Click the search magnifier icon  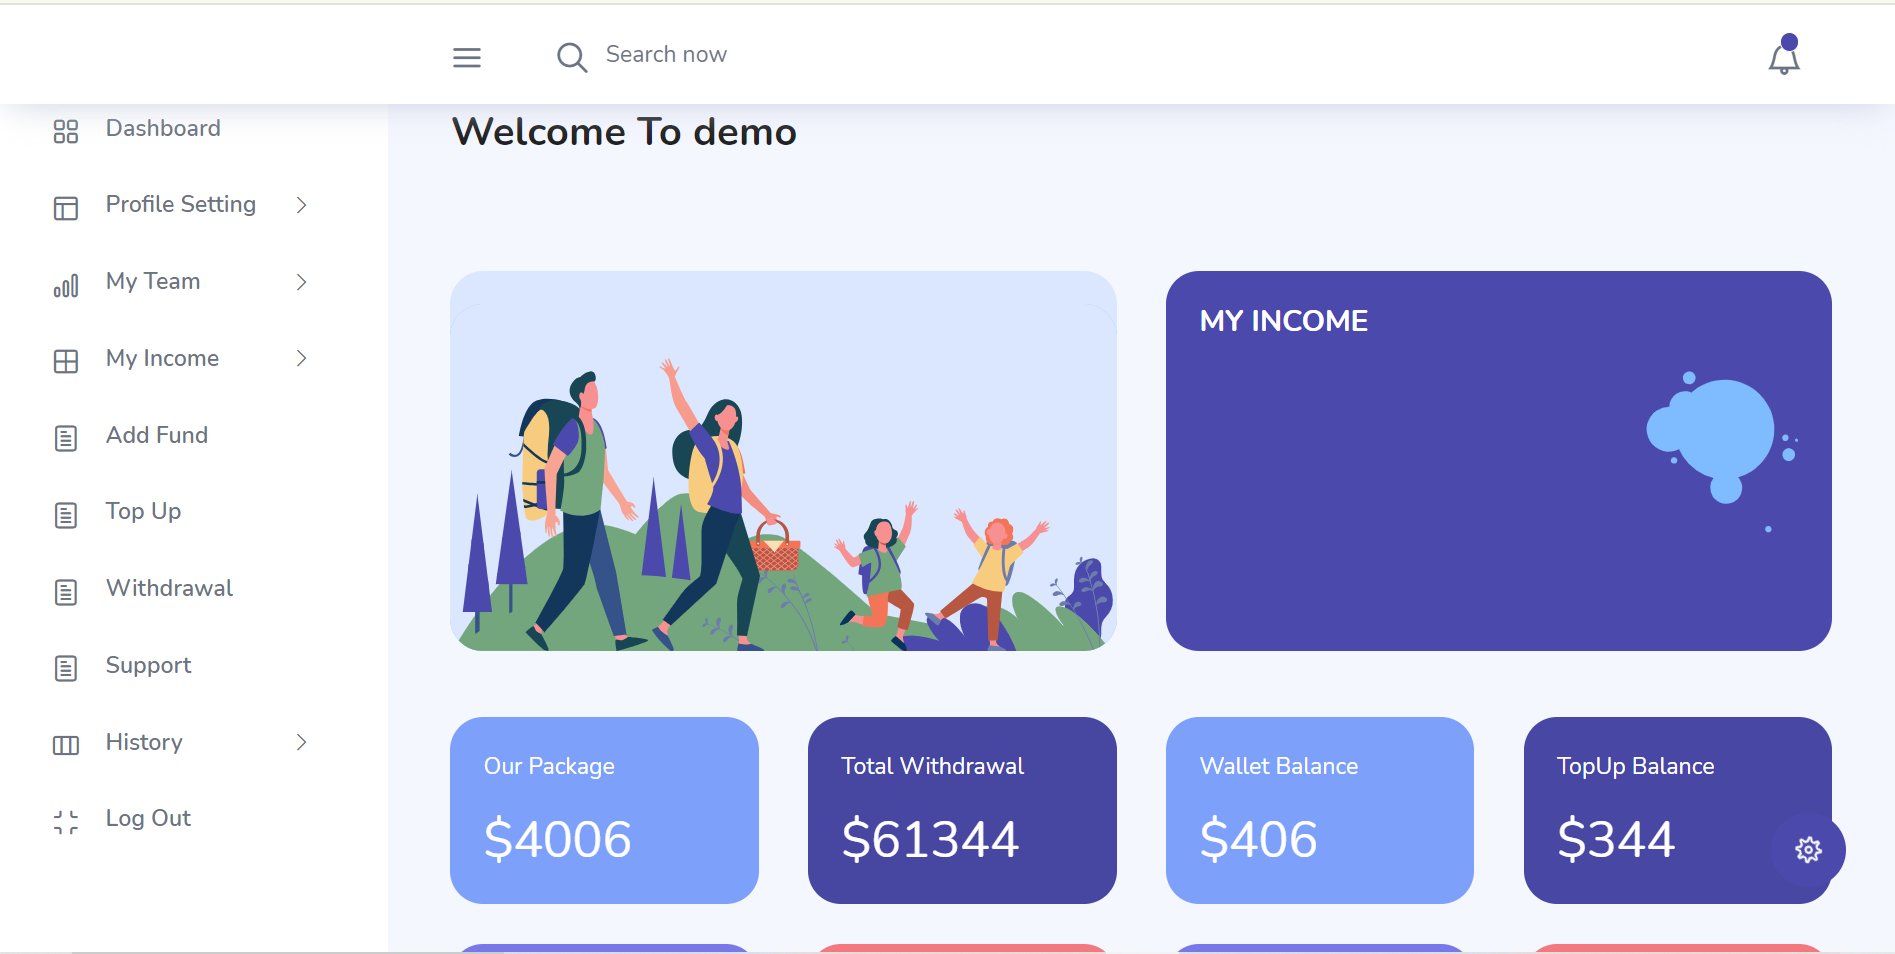click(x=571, y=57)
